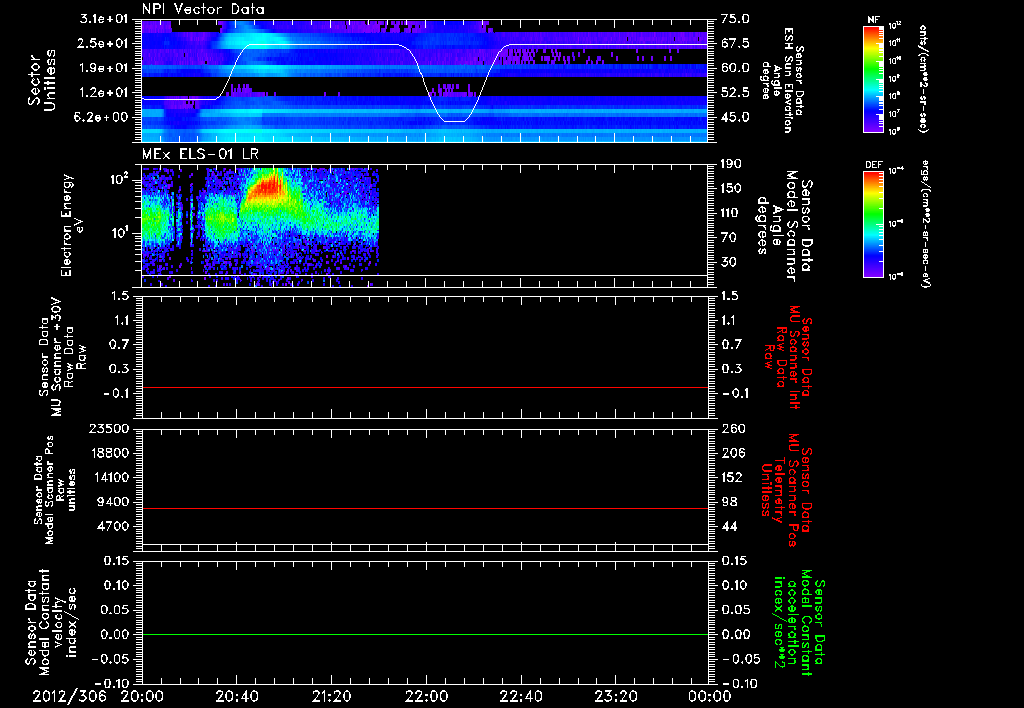The width and height of the screenshot is (1024, 708).
Task: Click the '18800' scanner position tick
Action: click(111, 453)
